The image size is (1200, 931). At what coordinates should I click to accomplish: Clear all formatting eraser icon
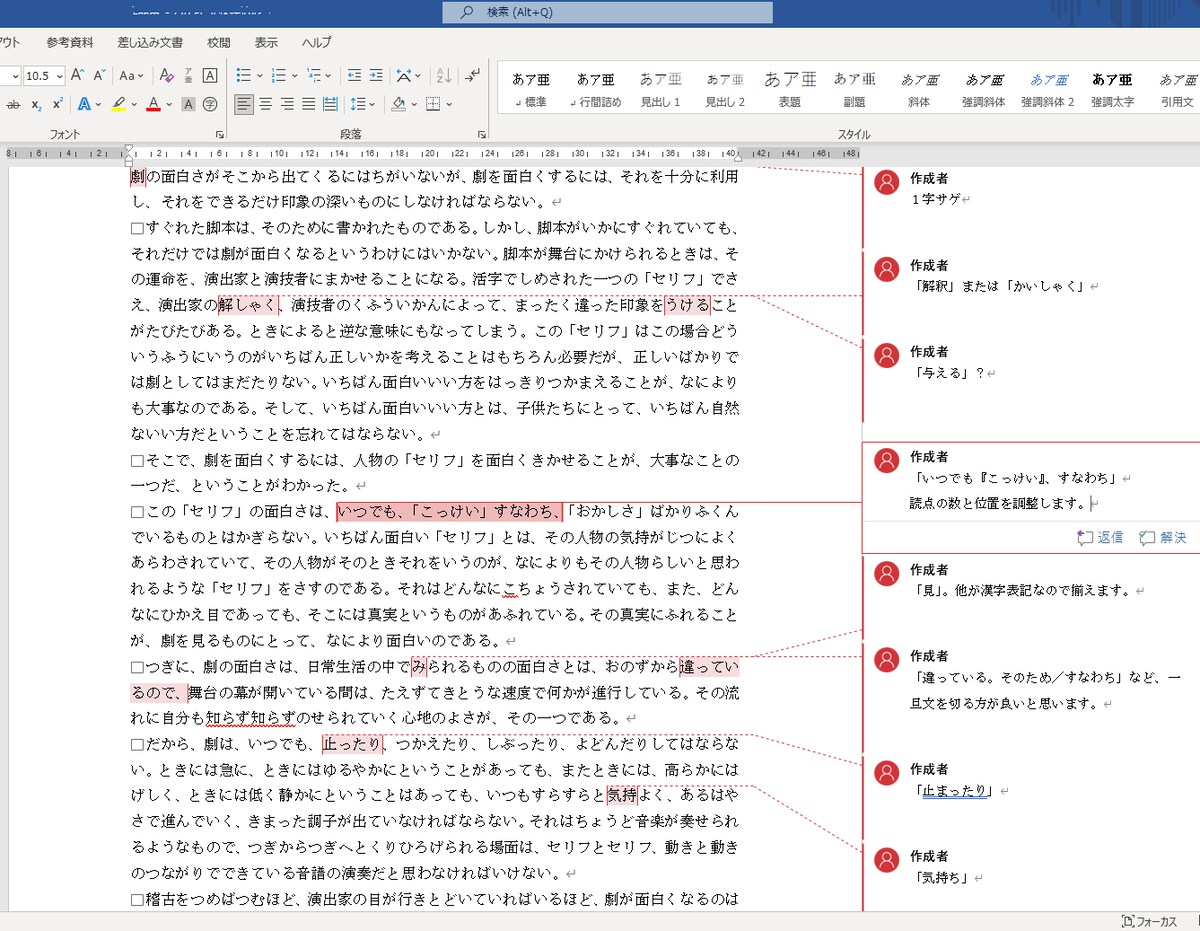click(166, 75)
